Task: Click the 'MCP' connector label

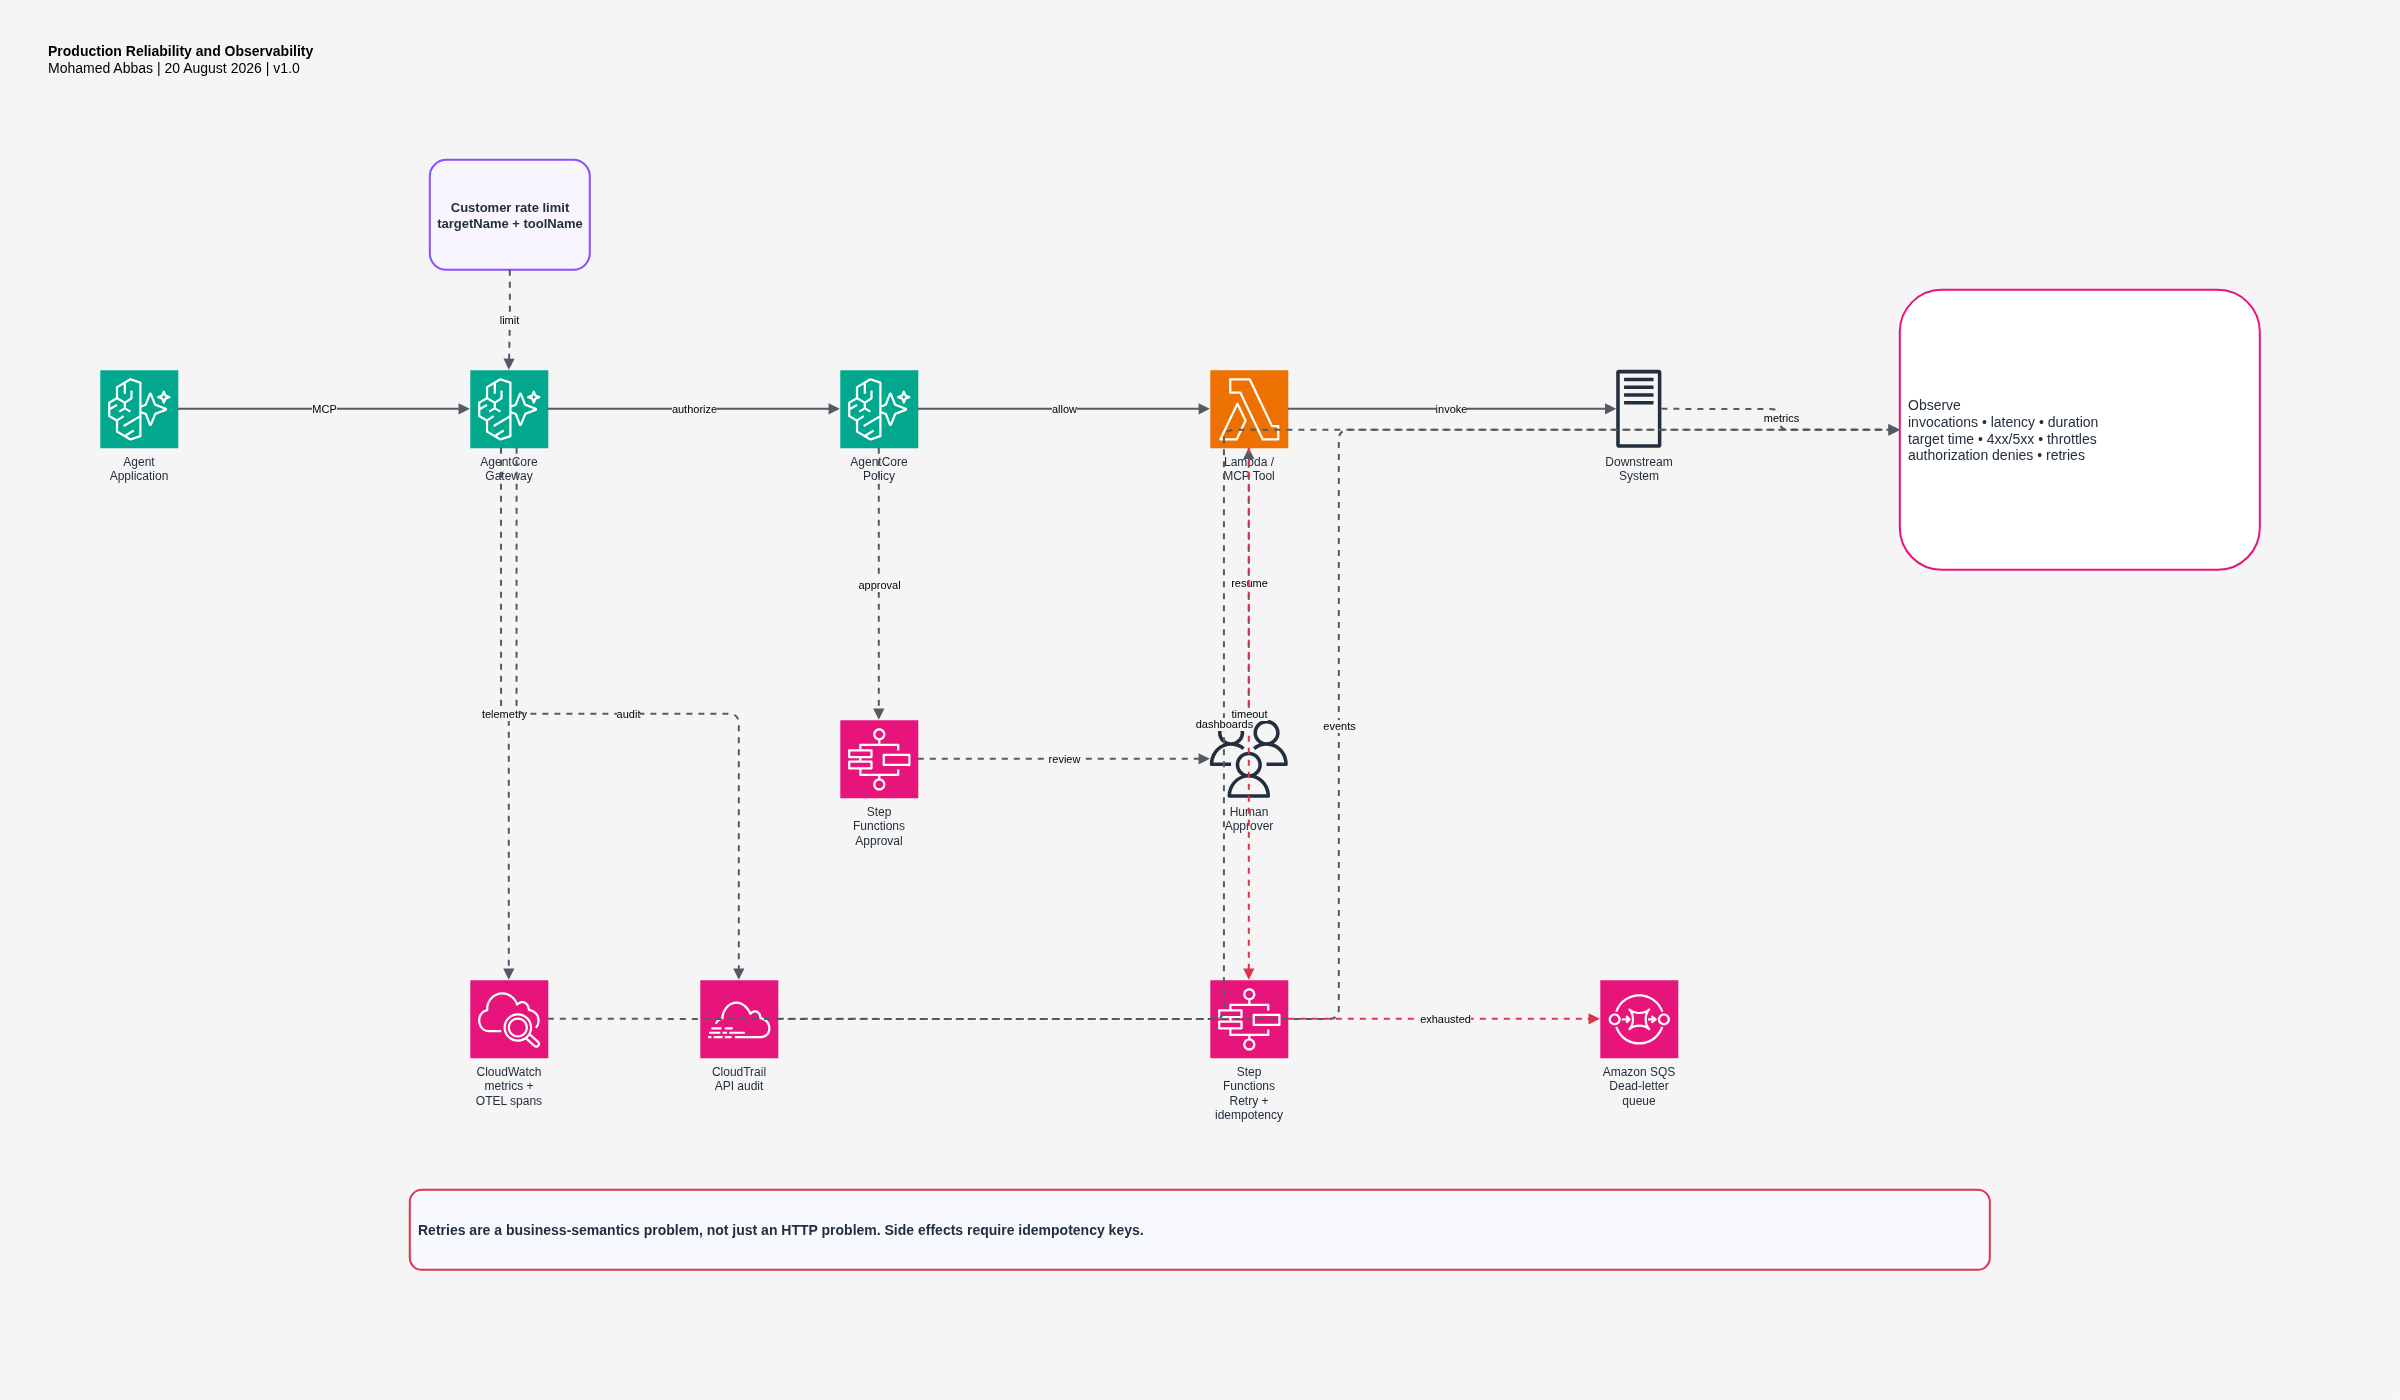Action: point(324,409)
